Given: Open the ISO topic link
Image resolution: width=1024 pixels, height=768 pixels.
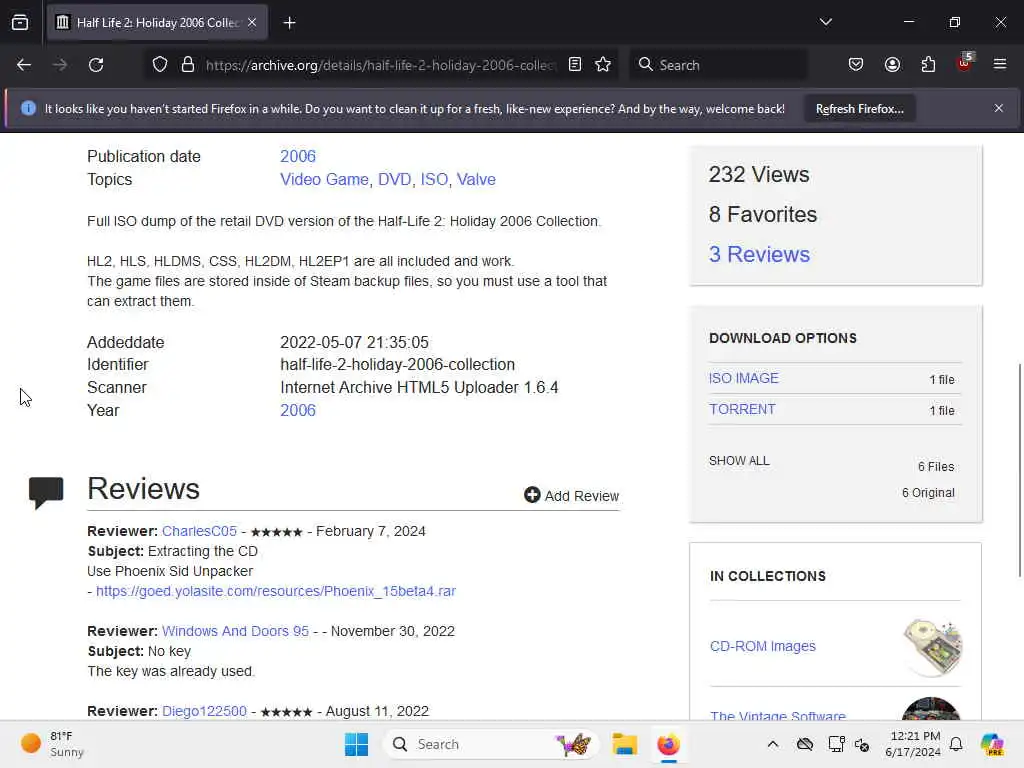Looking at the screenshot, I should 434,179.
